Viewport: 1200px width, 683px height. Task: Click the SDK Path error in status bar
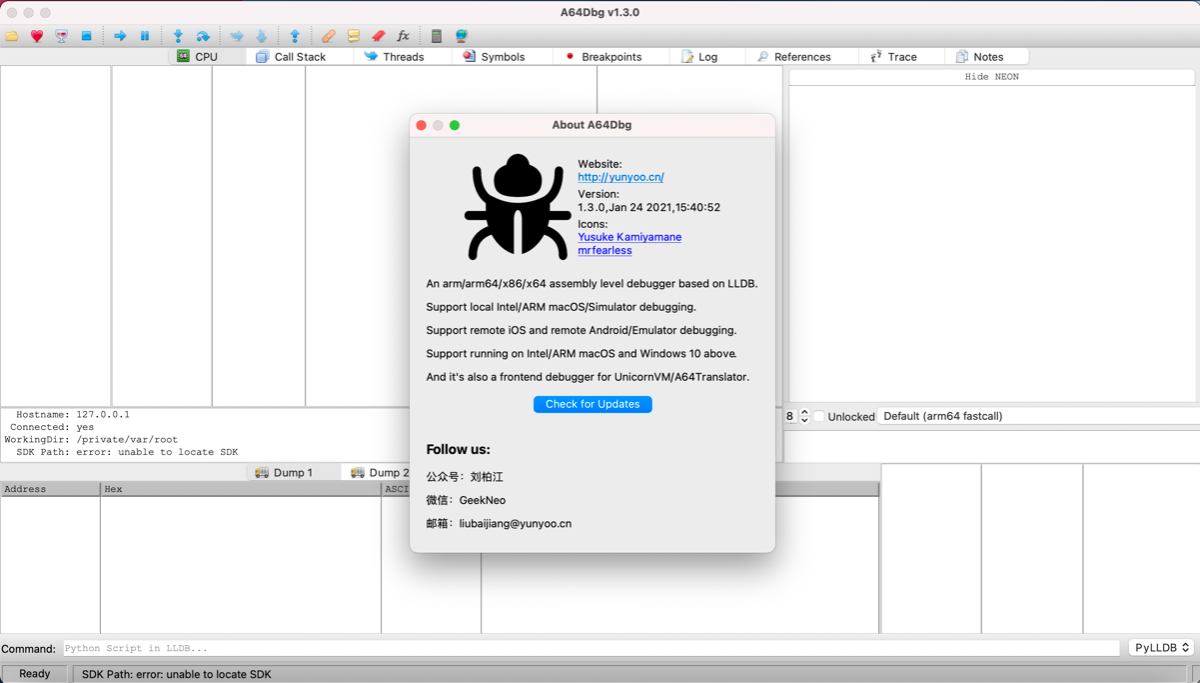coord(176,674)
